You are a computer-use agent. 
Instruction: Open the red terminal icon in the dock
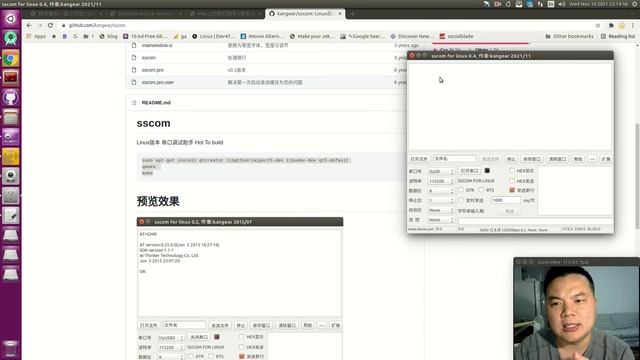(11, 78)
